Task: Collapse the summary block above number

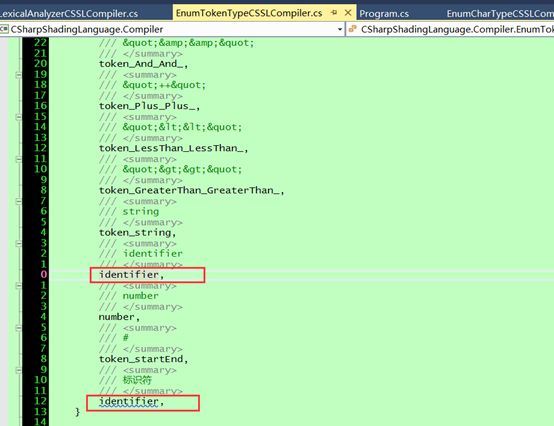Action: [18, 285]
